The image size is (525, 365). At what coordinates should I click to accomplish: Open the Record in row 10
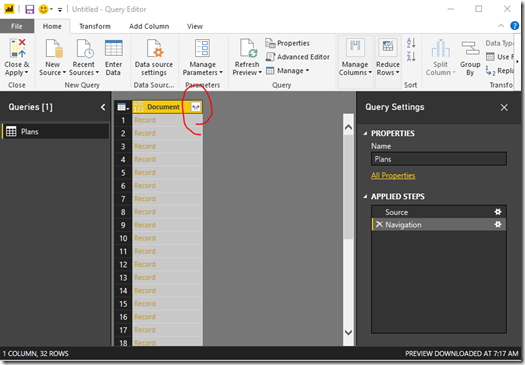point(145,238)
